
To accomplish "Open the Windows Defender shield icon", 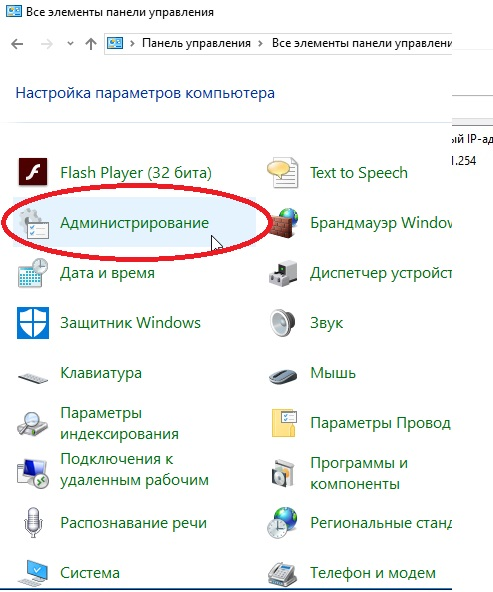I will [x=33, y=323].
